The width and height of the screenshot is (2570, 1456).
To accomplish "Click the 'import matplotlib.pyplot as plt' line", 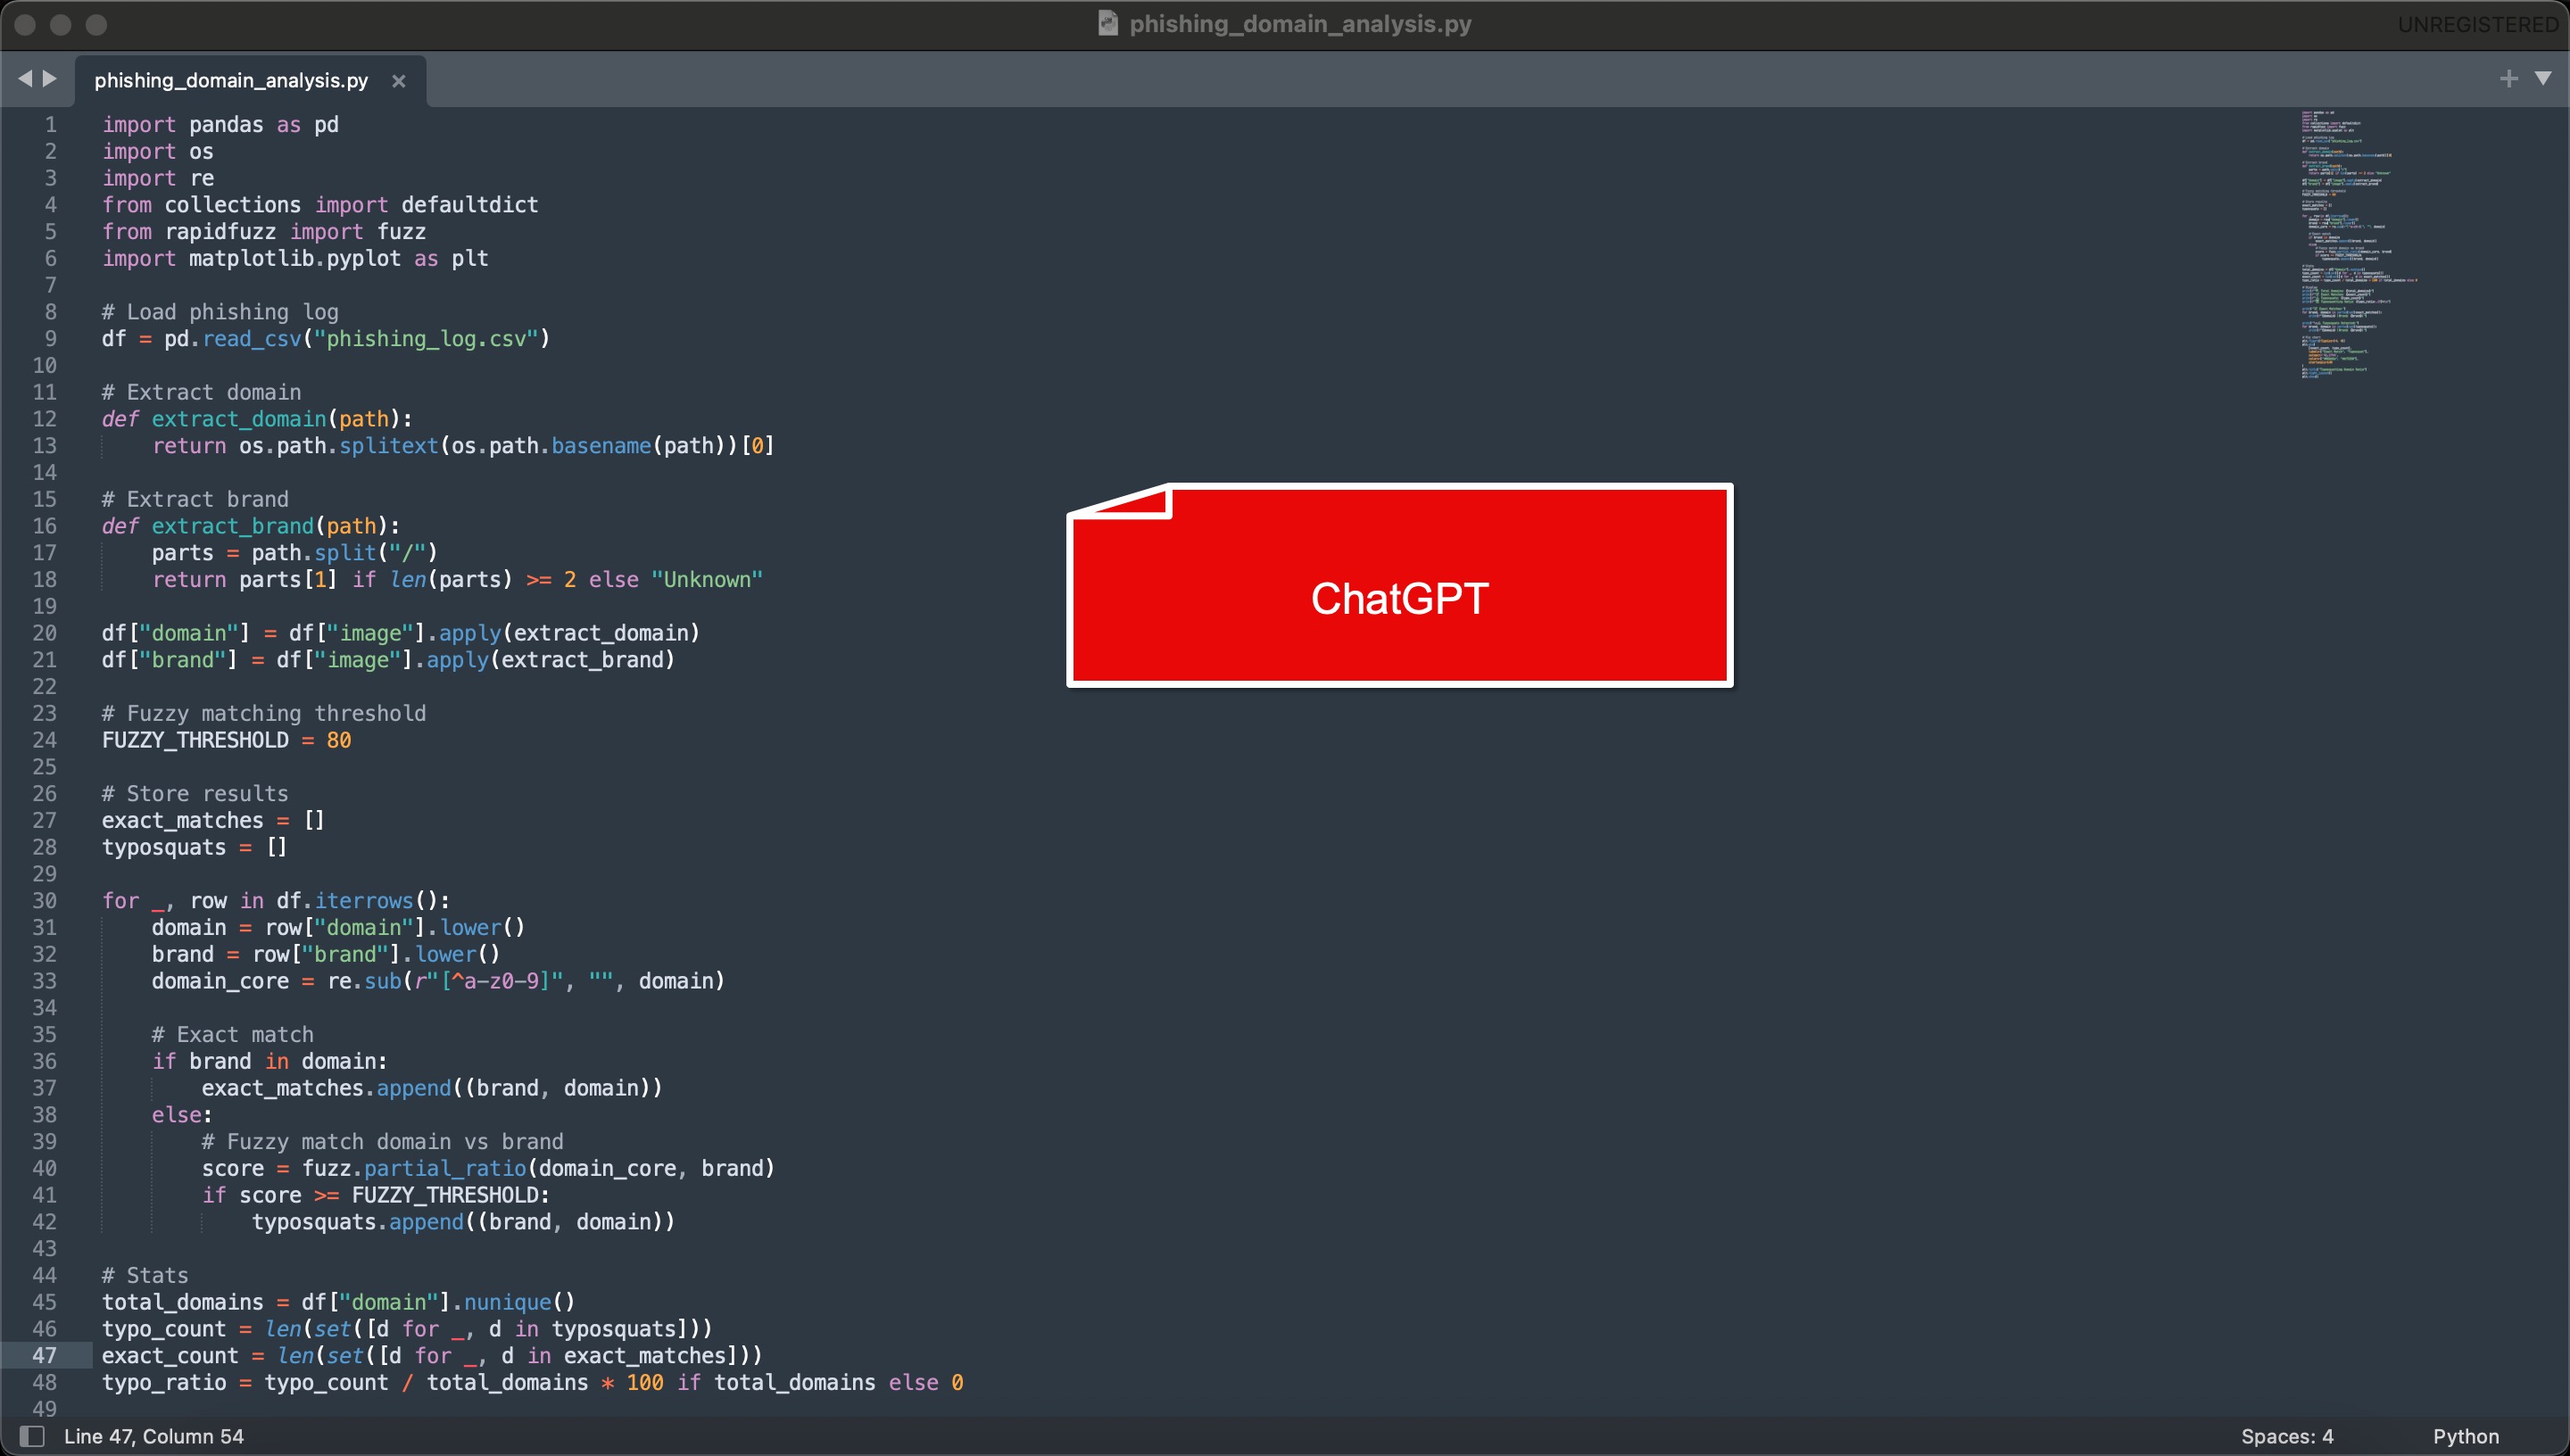I will click(x=295, y=258).
